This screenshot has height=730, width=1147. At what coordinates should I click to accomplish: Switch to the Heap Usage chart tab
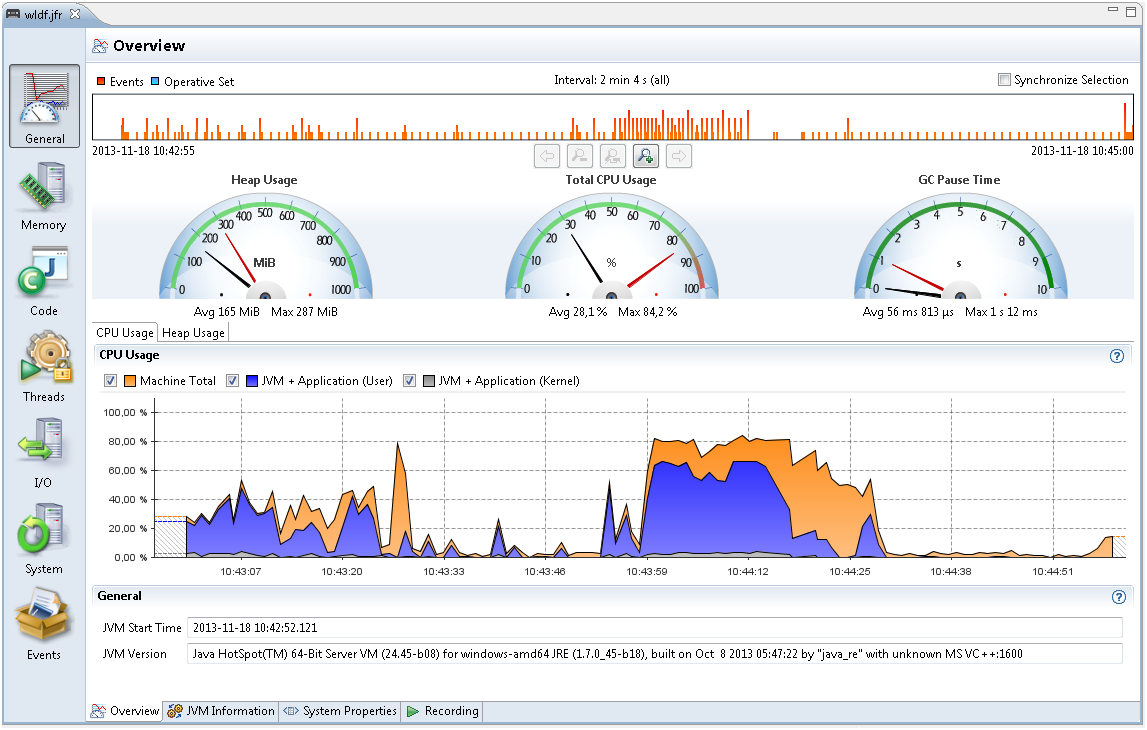[194, 333]
